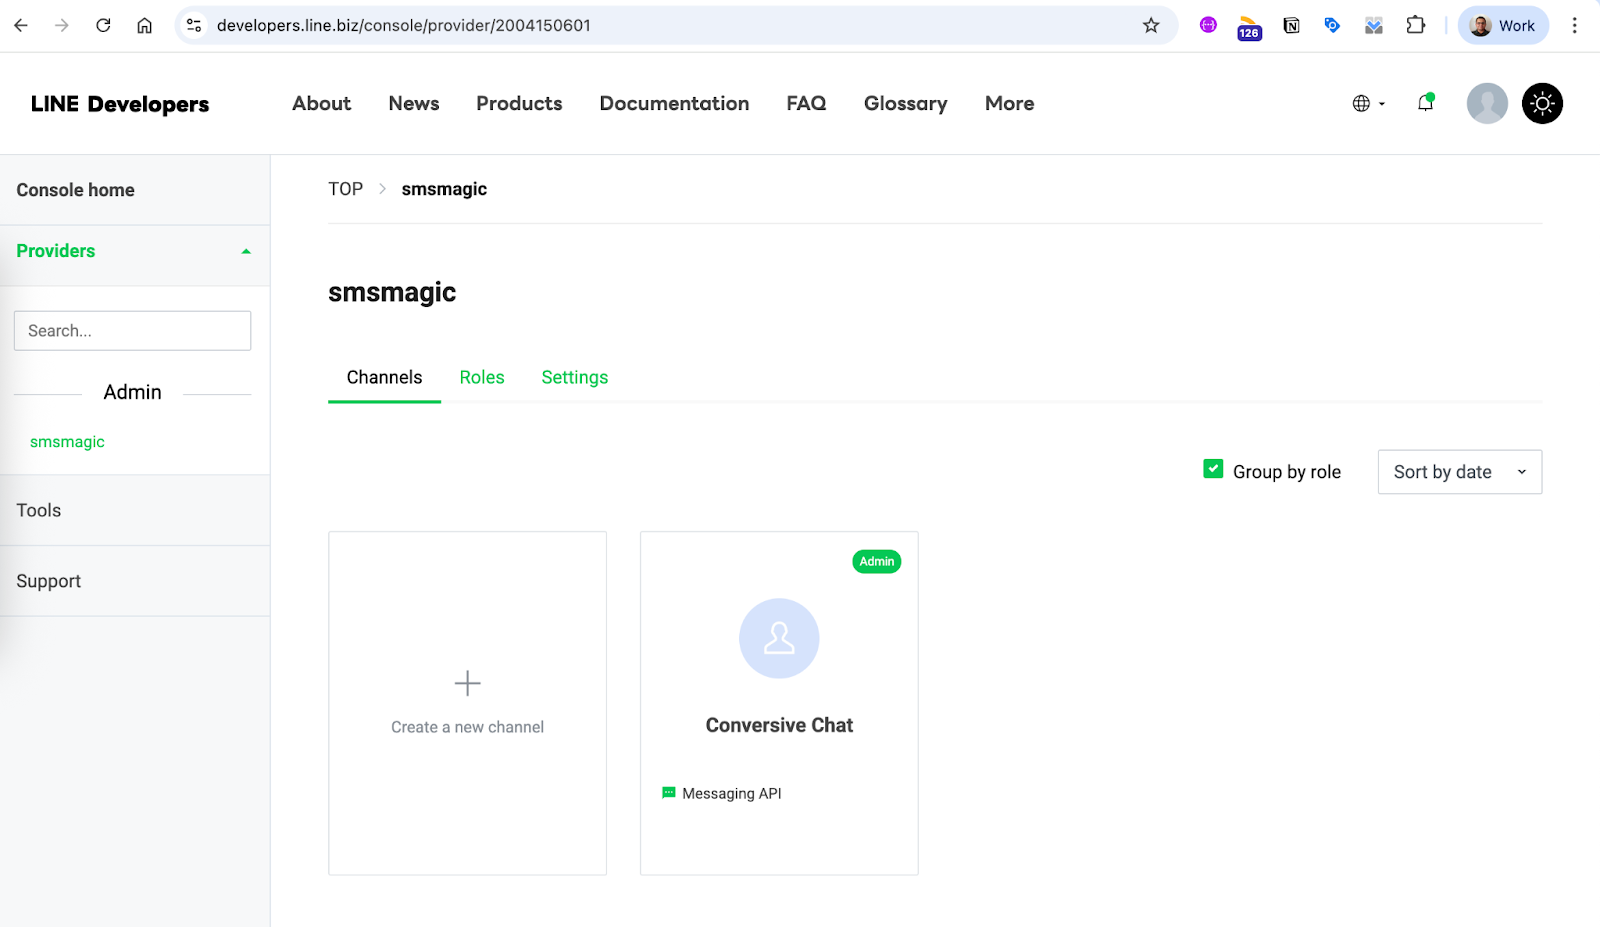Click the TOP breadcrumb link
Viewport: 1600px width, 927px height.
click(345, 189)
